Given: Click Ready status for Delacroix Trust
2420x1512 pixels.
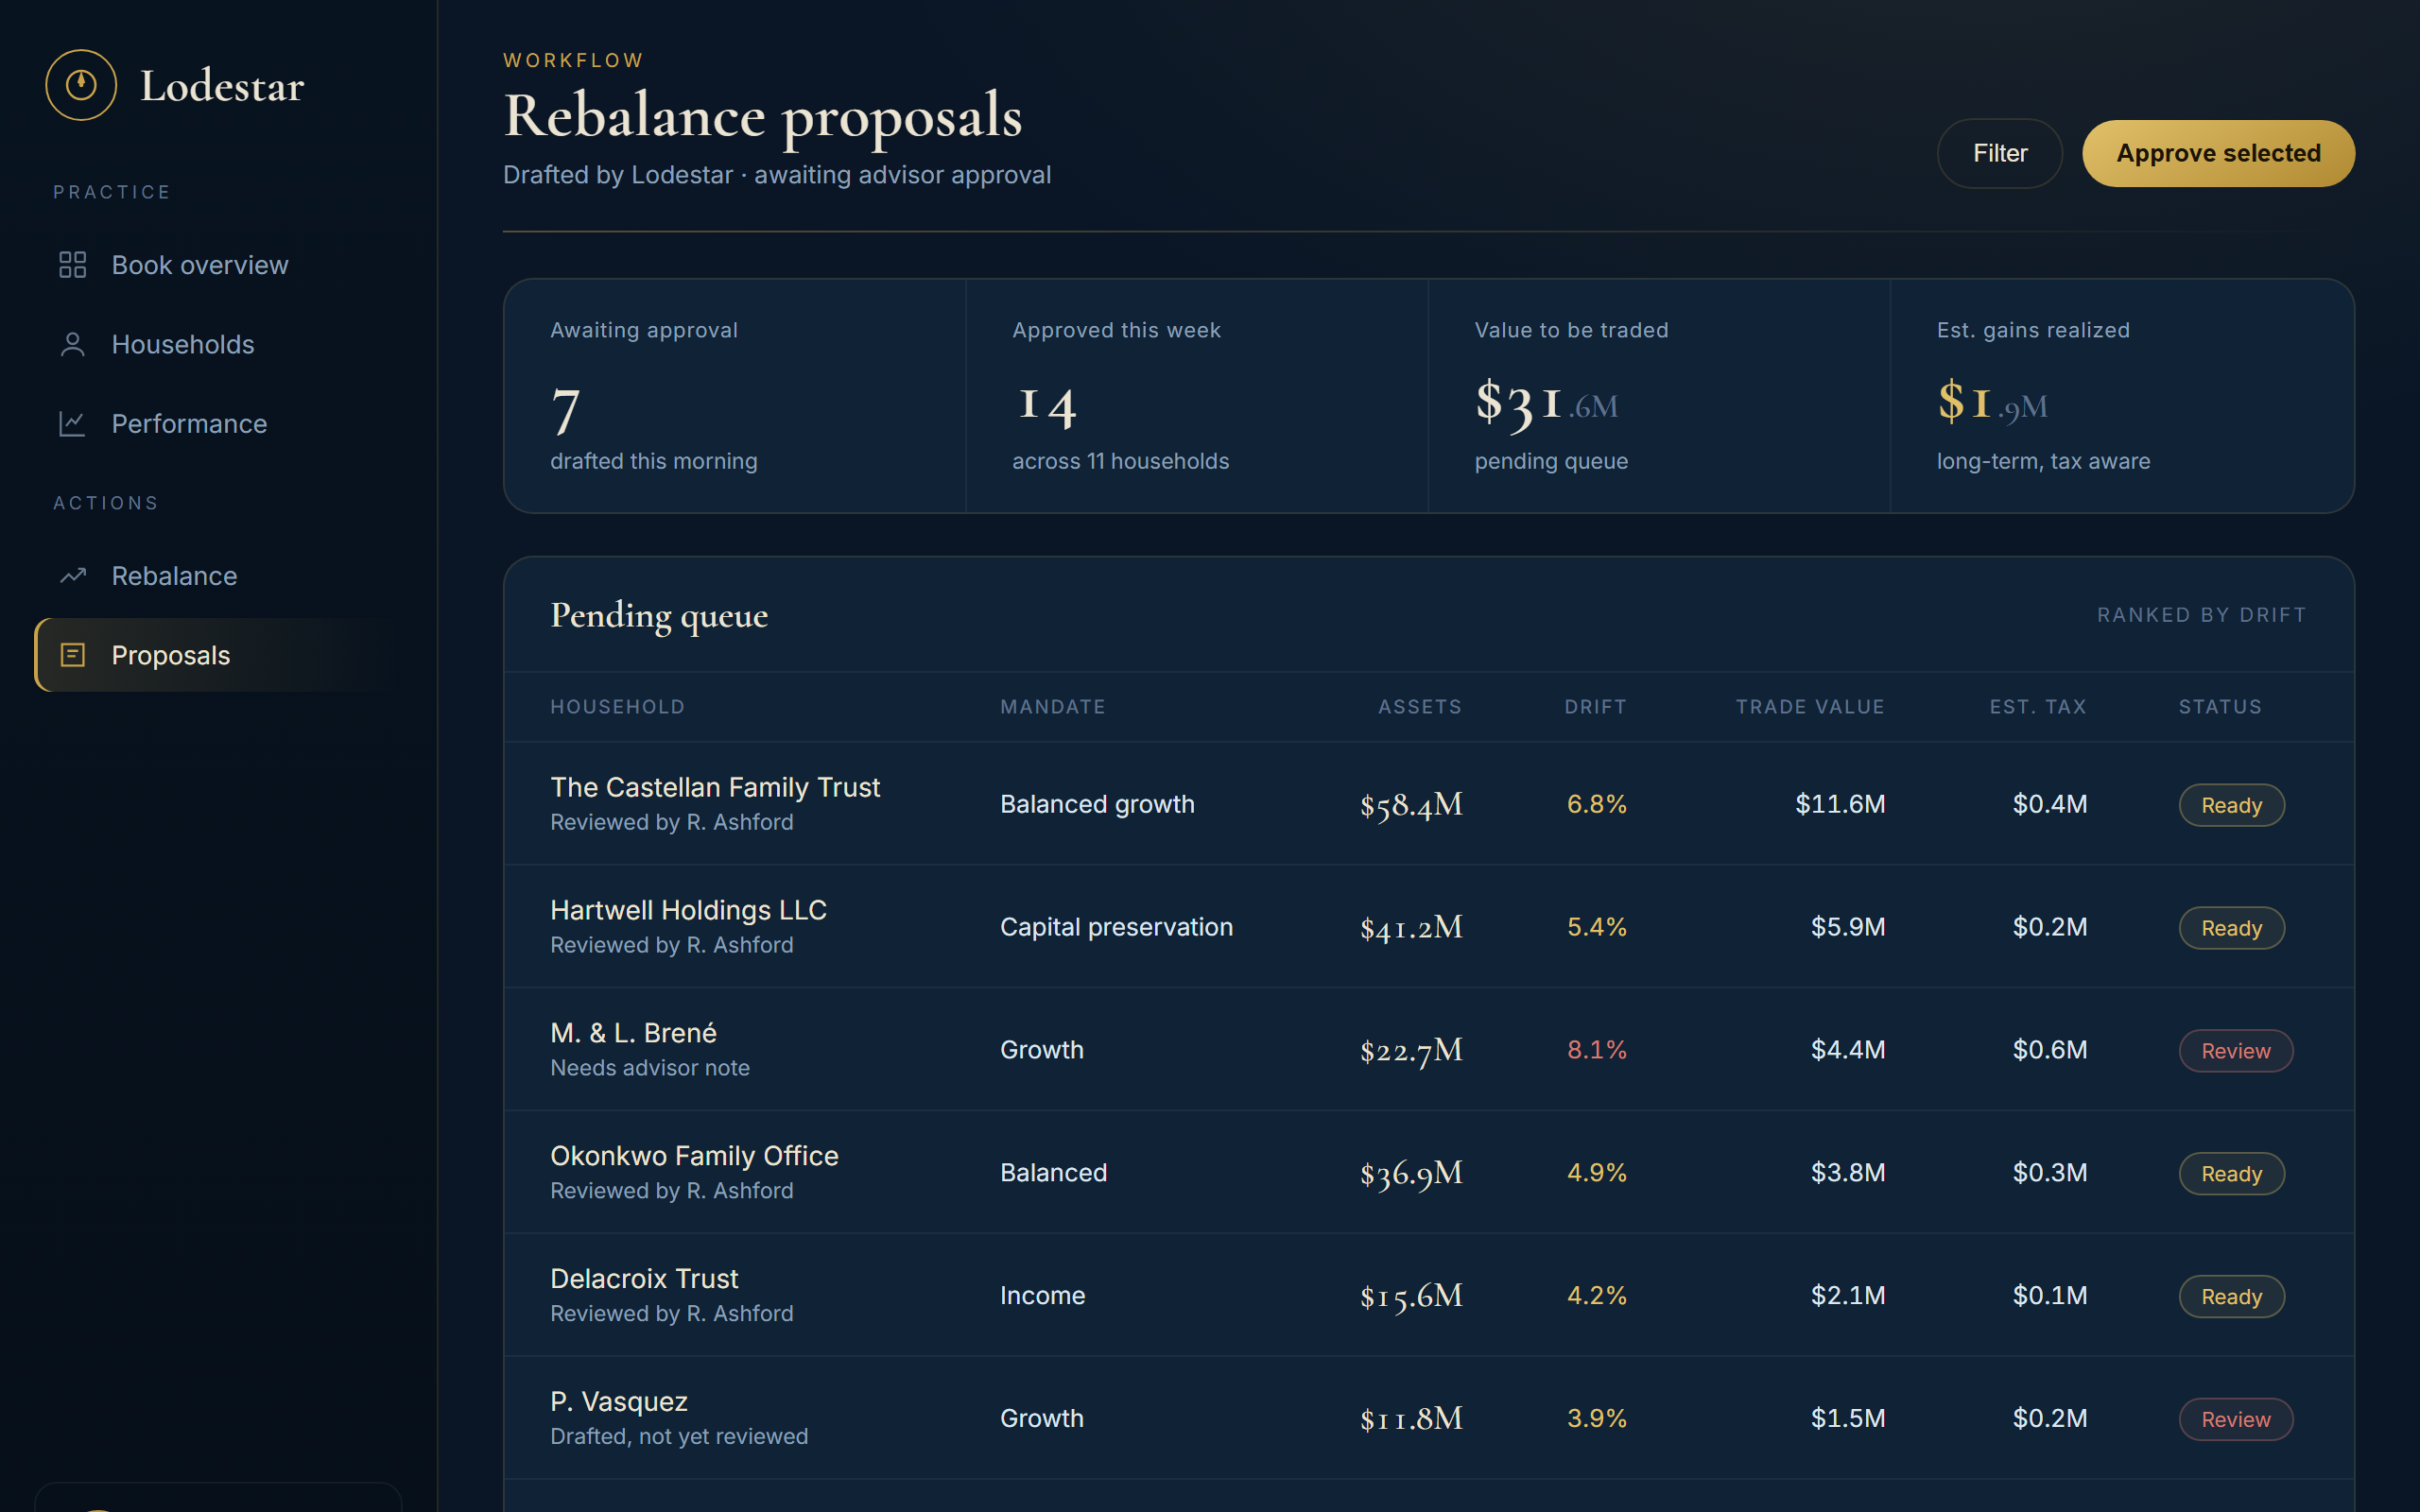Looking at the screenshot, I should [x=2231, y=1297].
